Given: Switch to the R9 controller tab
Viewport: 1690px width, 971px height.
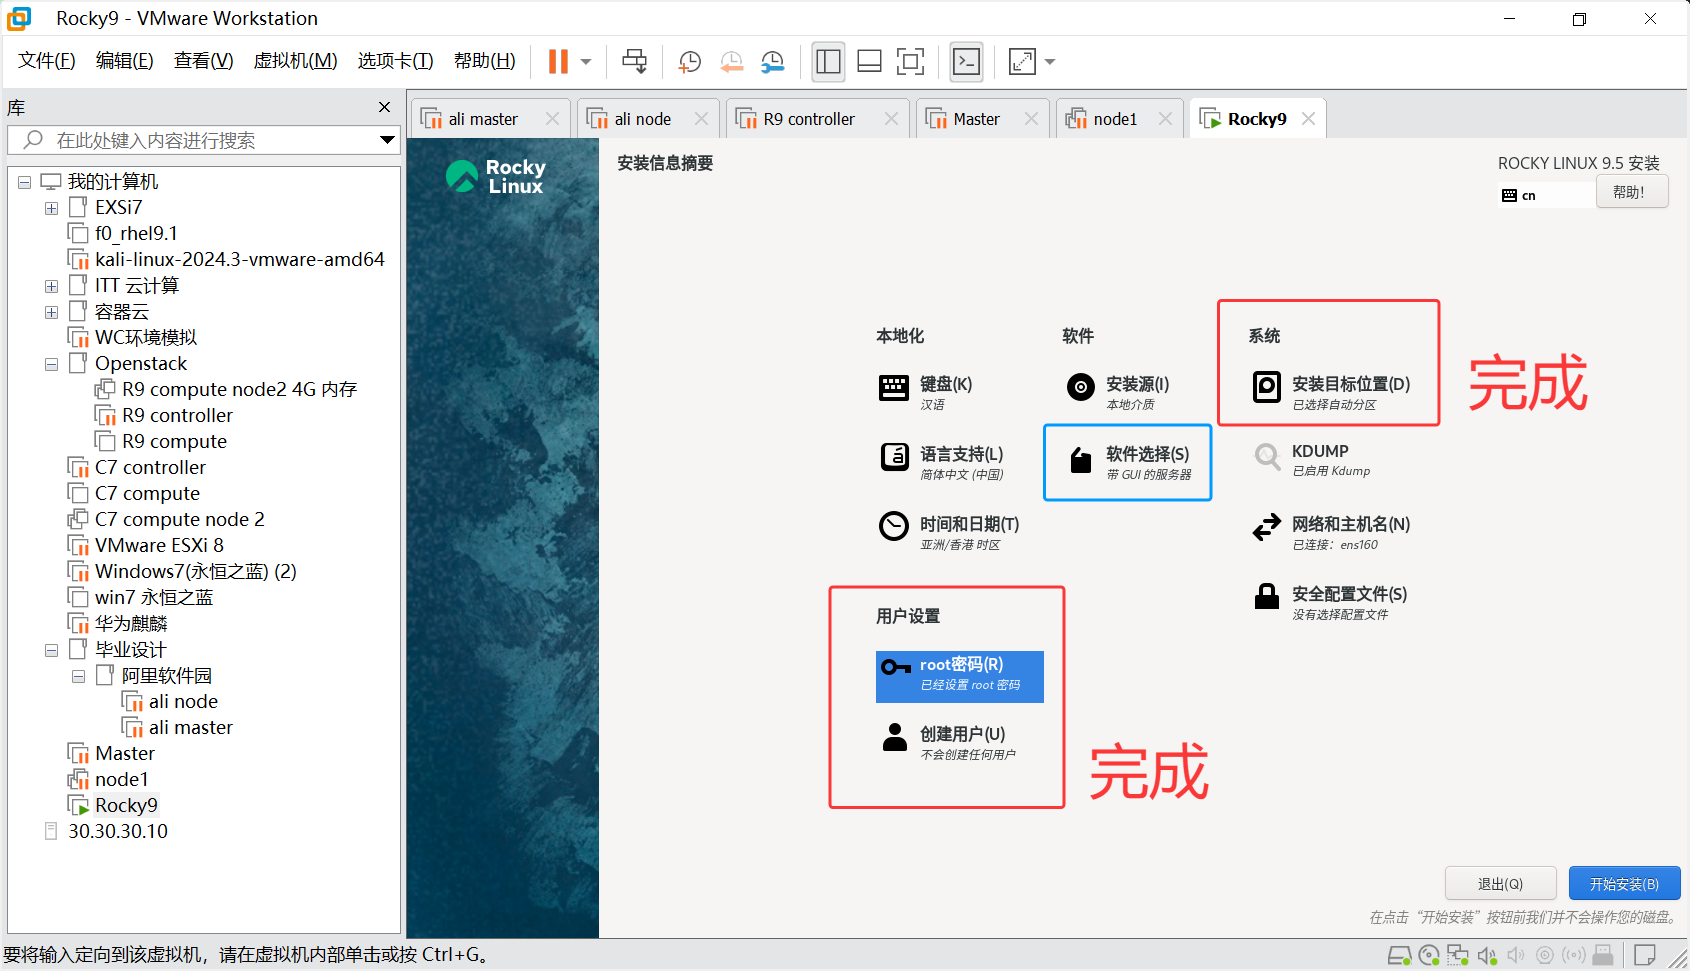Looking at the screenshot, I should pos(806,118).
